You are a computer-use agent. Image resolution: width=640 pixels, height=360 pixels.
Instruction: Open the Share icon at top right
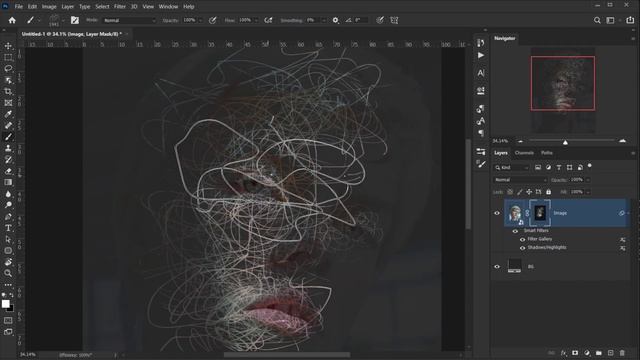pyautogui.click(x=630, y=20)
